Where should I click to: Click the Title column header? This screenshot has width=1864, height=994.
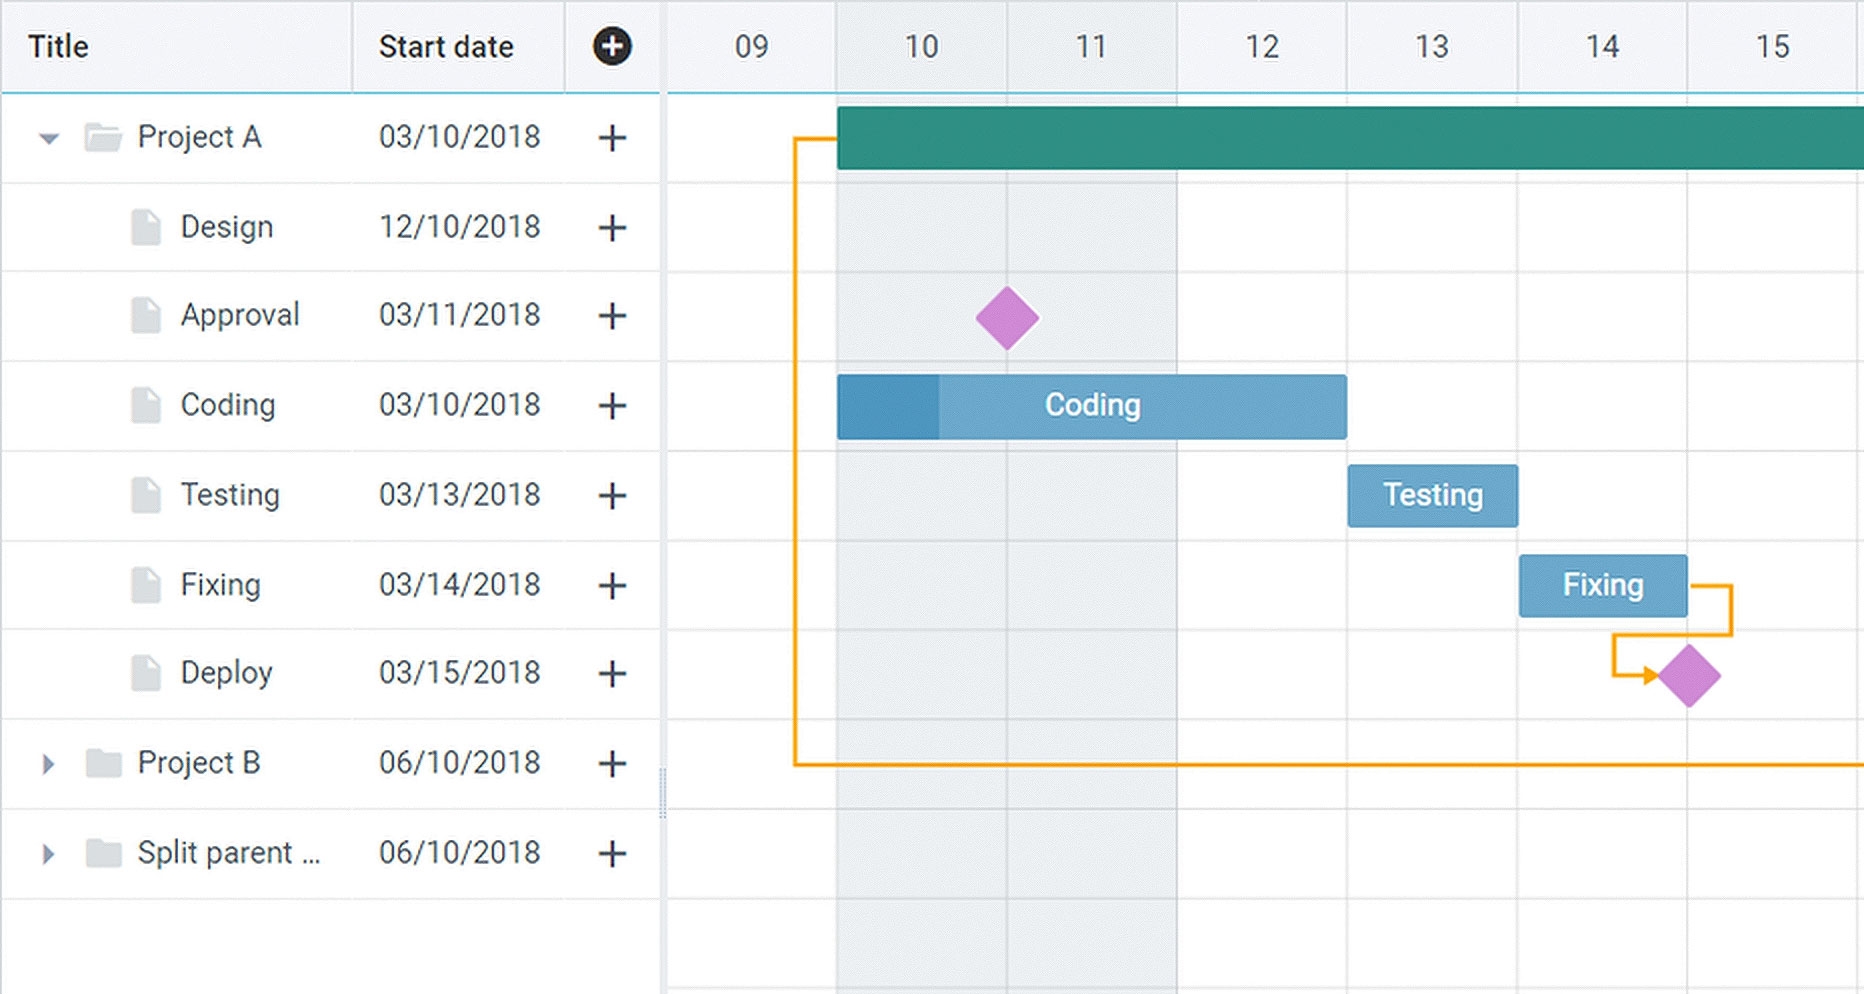point(57,46)
